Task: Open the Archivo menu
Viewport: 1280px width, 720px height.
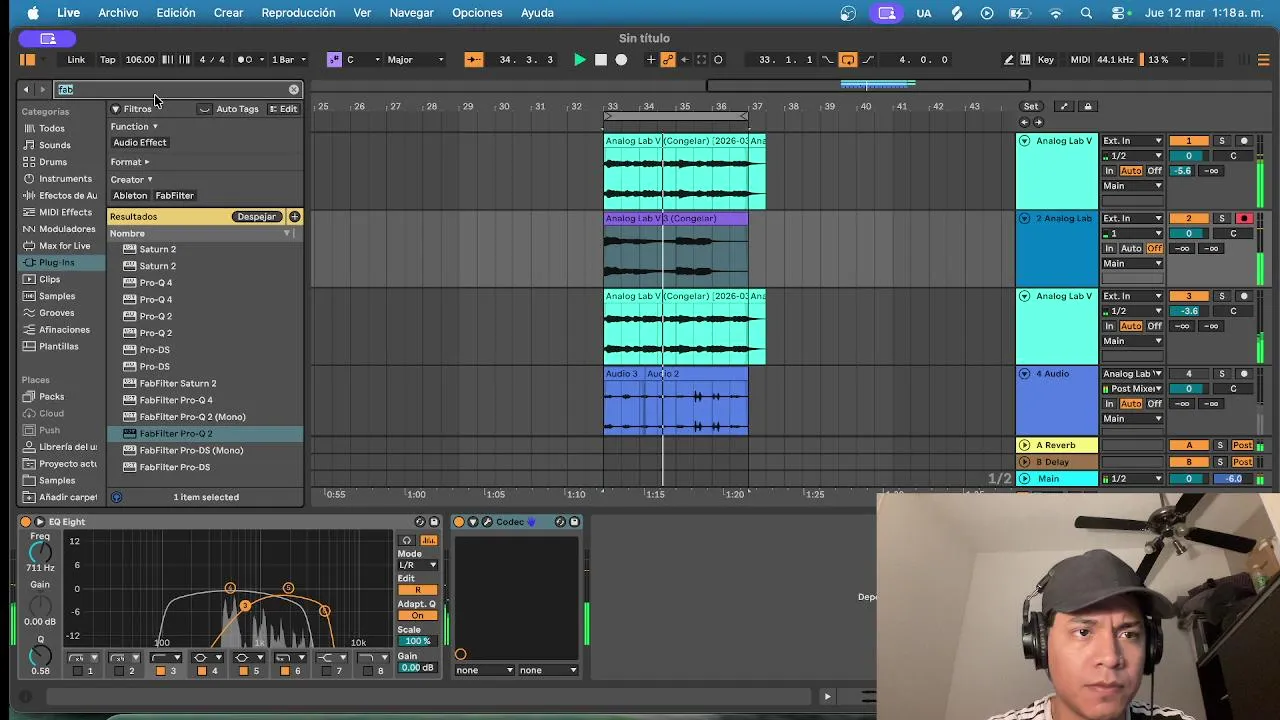Action: tap(118, 13)
